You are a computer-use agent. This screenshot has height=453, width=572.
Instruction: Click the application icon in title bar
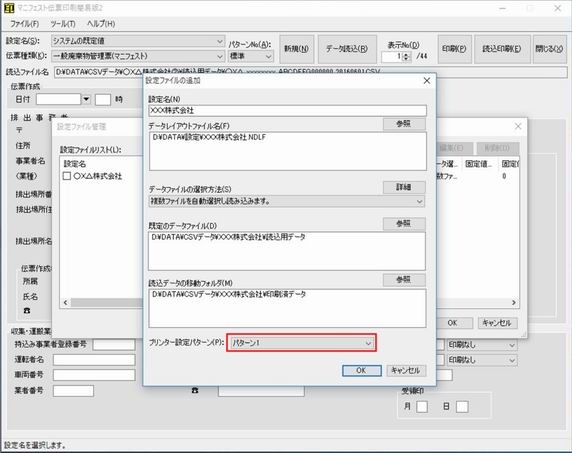pos(9,8)
